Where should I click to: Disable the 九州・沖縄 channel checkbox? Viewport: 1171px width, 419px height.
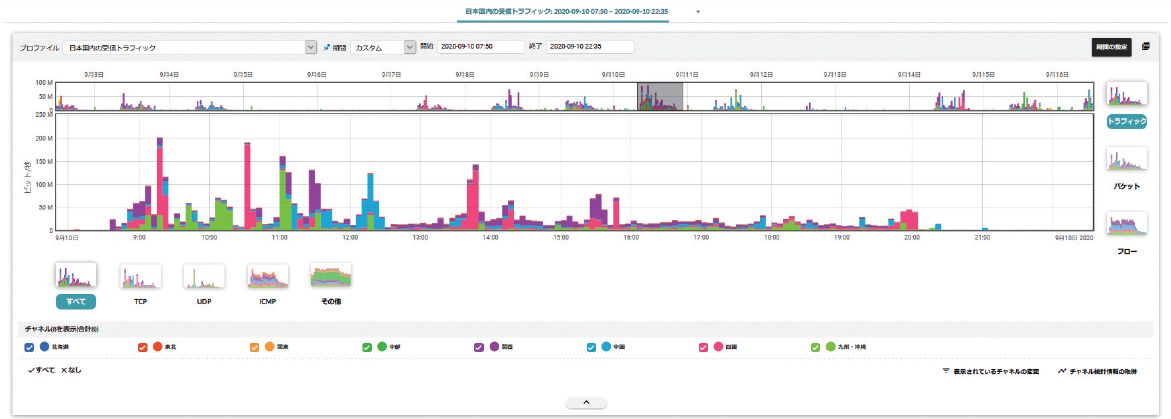coord(817,347)
